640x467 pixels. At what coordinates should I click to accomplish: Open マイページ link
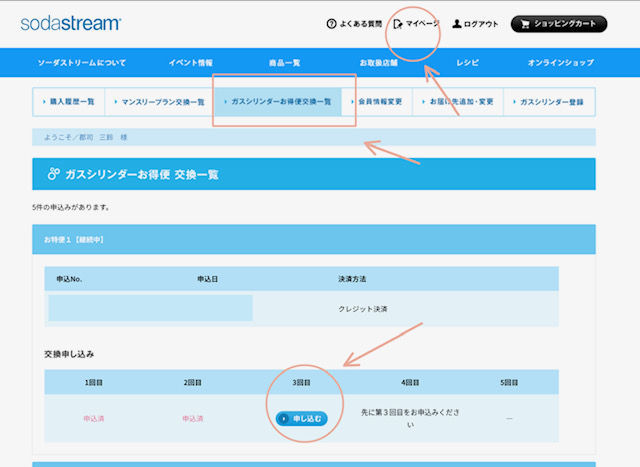point(422,24)
